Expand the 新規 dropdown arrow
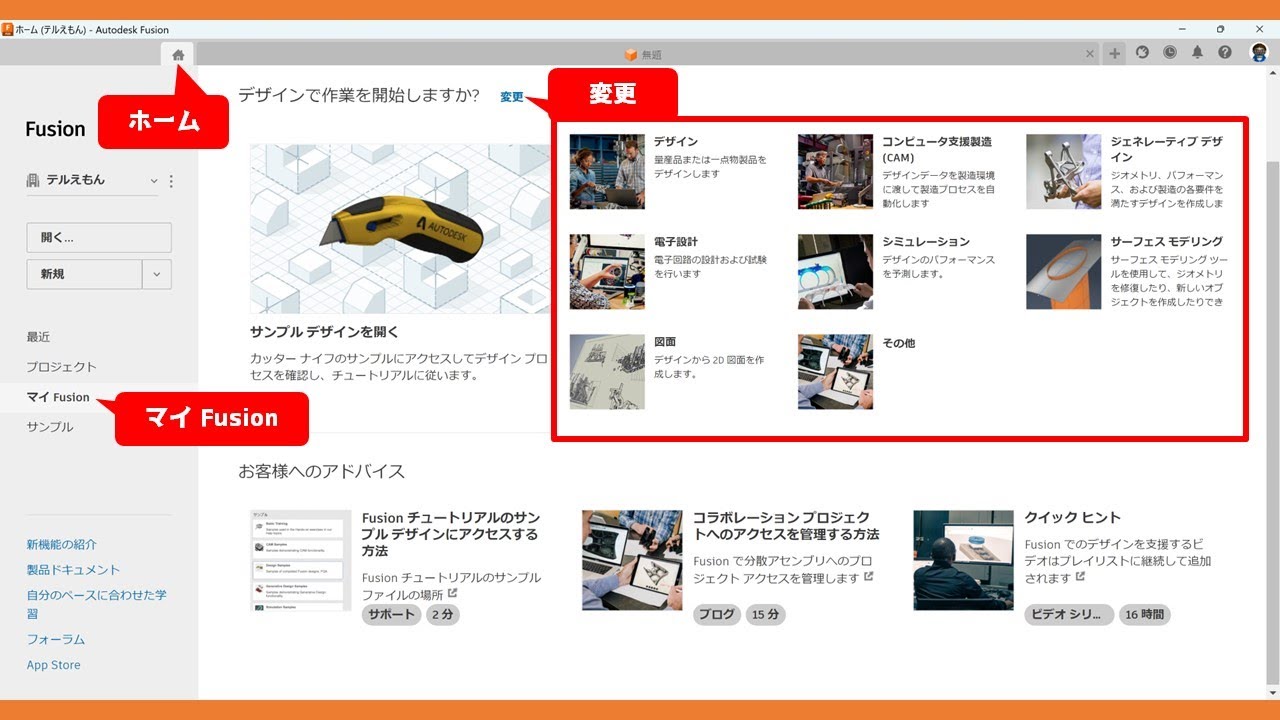Screen dimensions: 1280x720 coord(157,274)
